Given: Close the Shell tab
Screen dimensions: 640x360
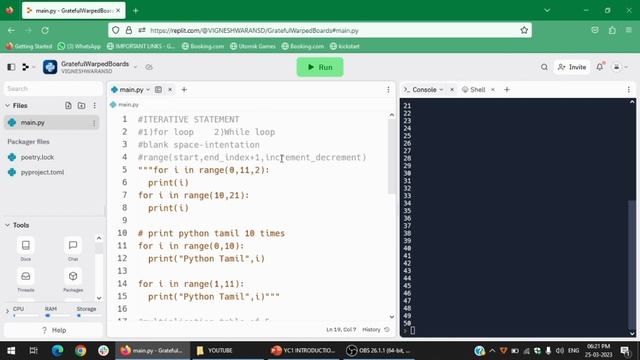Looking at the screenshot, I should pyautogui.click(x=493, y=89).
